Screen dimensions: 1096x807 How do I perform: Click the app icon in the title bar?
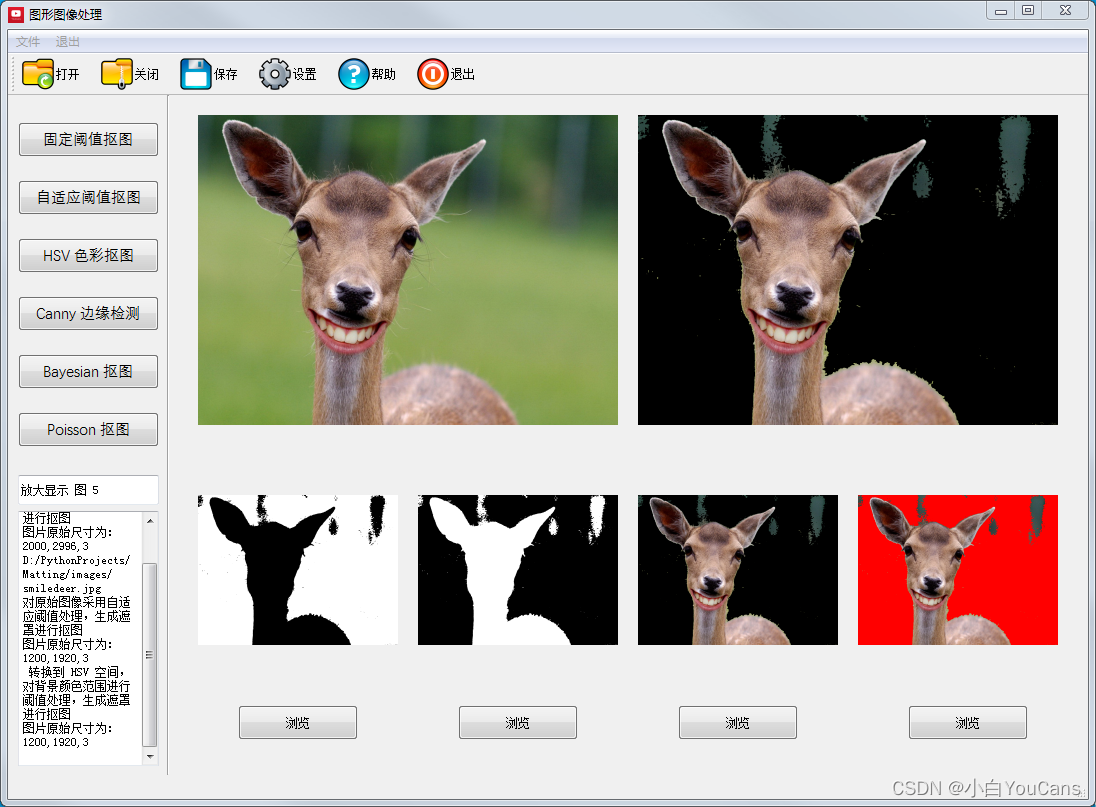[x=15, y=14]
